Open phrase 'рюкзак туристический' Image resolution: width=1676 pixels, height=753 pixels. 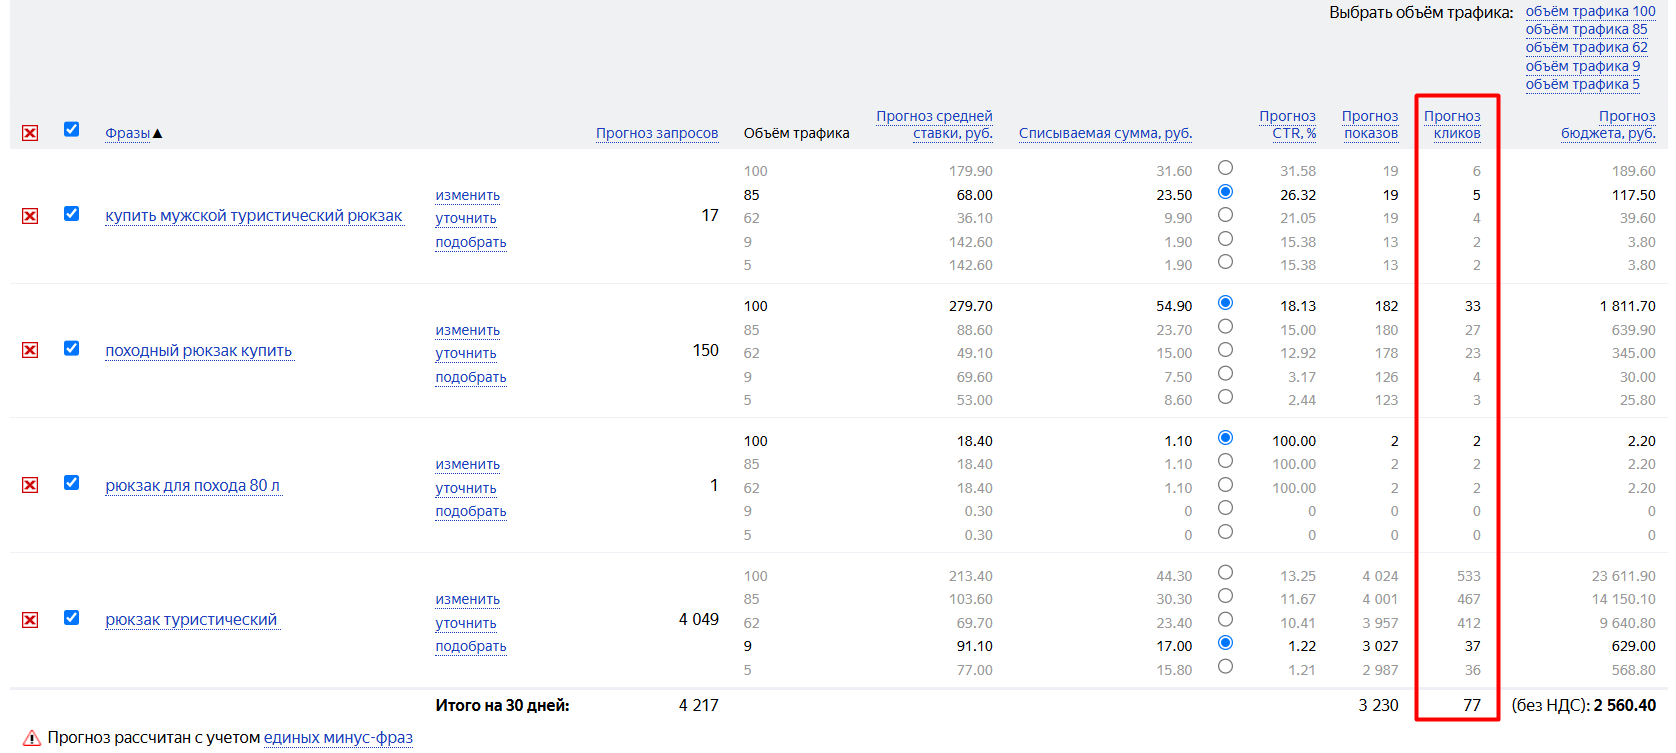191,620
